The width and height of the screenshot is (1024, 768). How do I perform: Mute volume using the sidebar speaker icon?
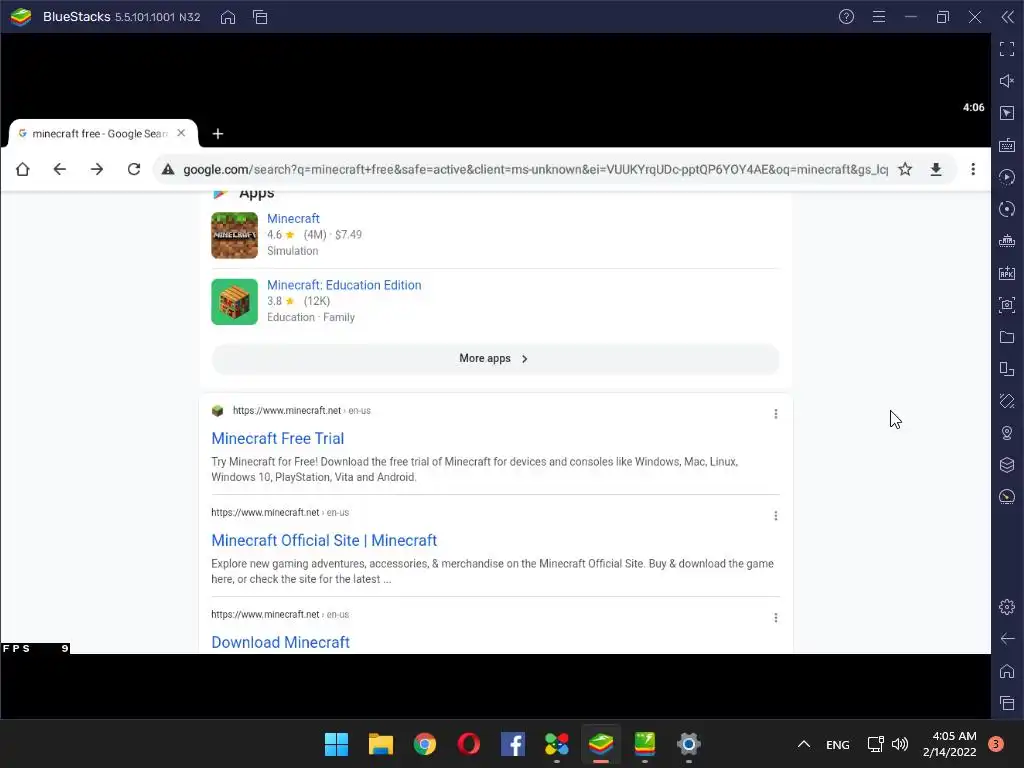click(x=1007, y=81)
